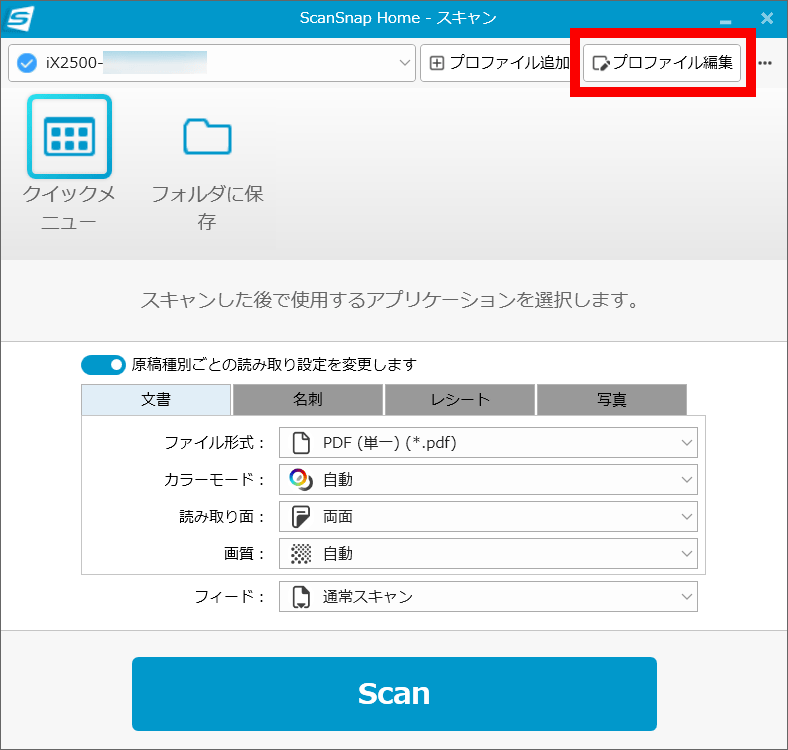The width and height of the screenshot is (788, 750).
Task: Click the color wheel icon in color mode field
Action: pyautogui.click(x=301, y=480)
